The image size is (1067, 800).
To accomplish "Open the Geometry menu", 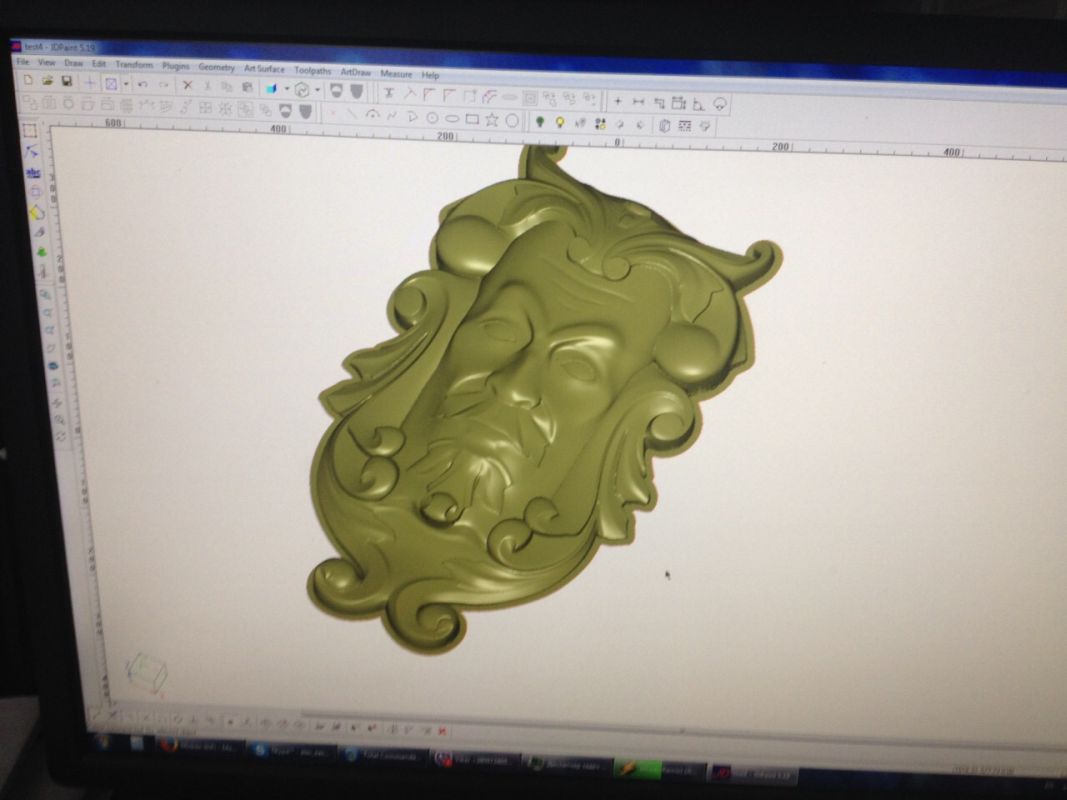I will (216, 67).
